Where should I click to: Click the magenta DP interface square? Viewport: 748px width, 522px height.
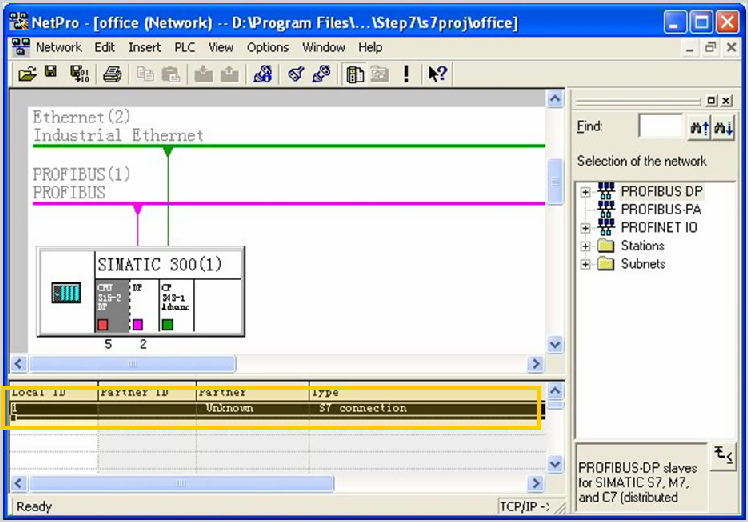(137, 324)
